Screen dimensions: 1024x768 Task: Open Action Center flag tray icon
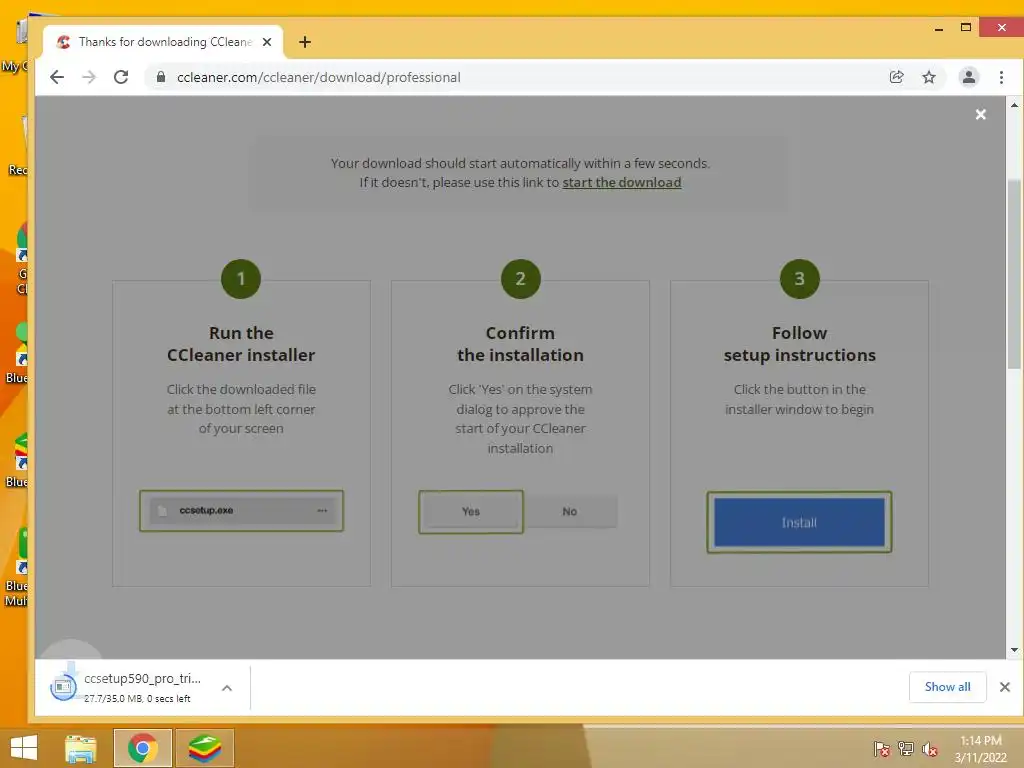(882, 749)
